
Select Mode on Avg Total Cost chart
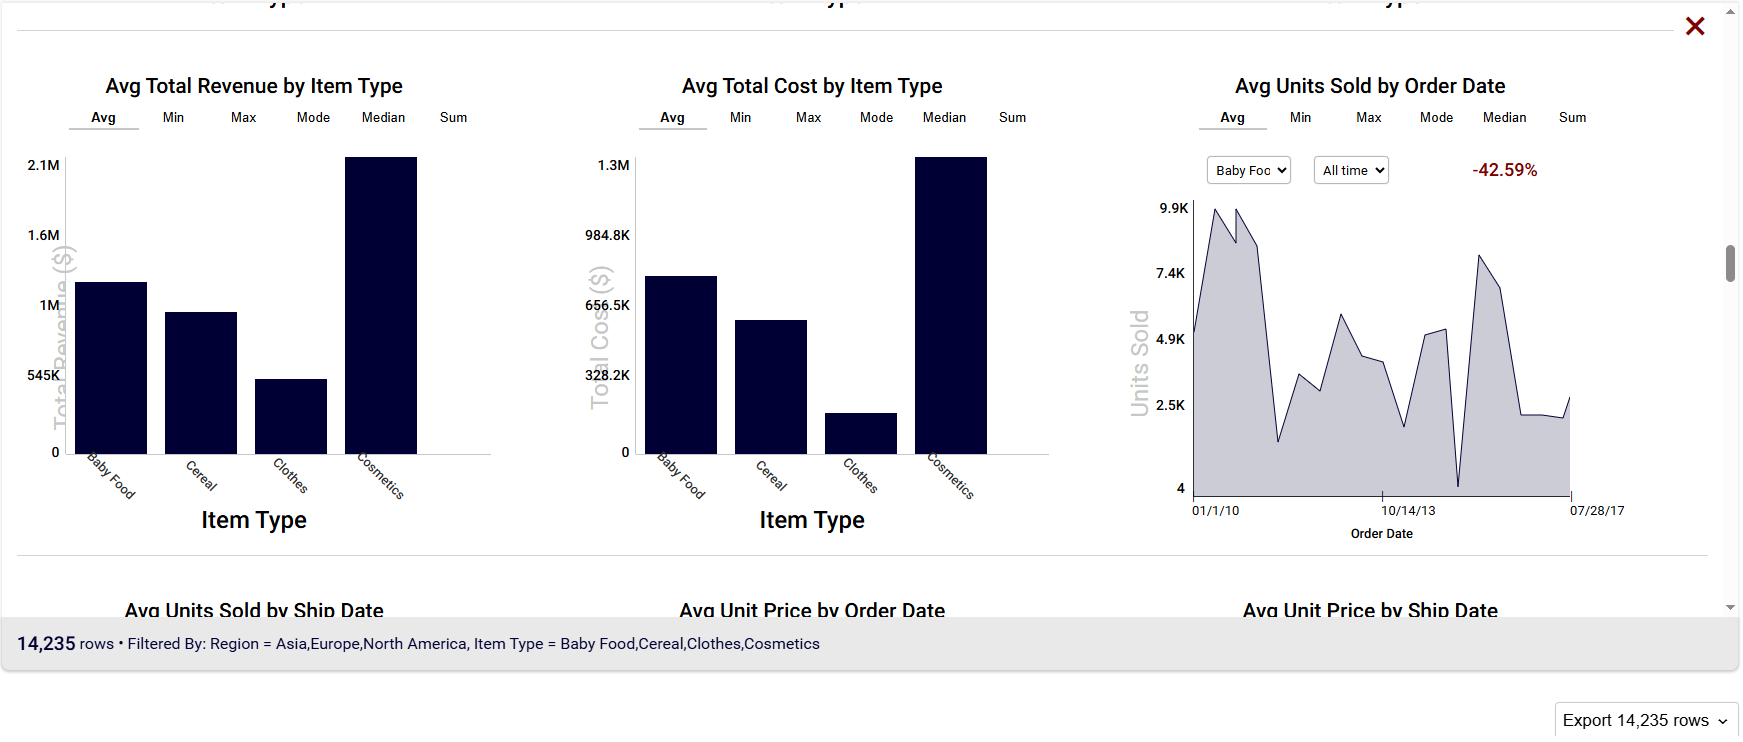[x=876, y=117]
